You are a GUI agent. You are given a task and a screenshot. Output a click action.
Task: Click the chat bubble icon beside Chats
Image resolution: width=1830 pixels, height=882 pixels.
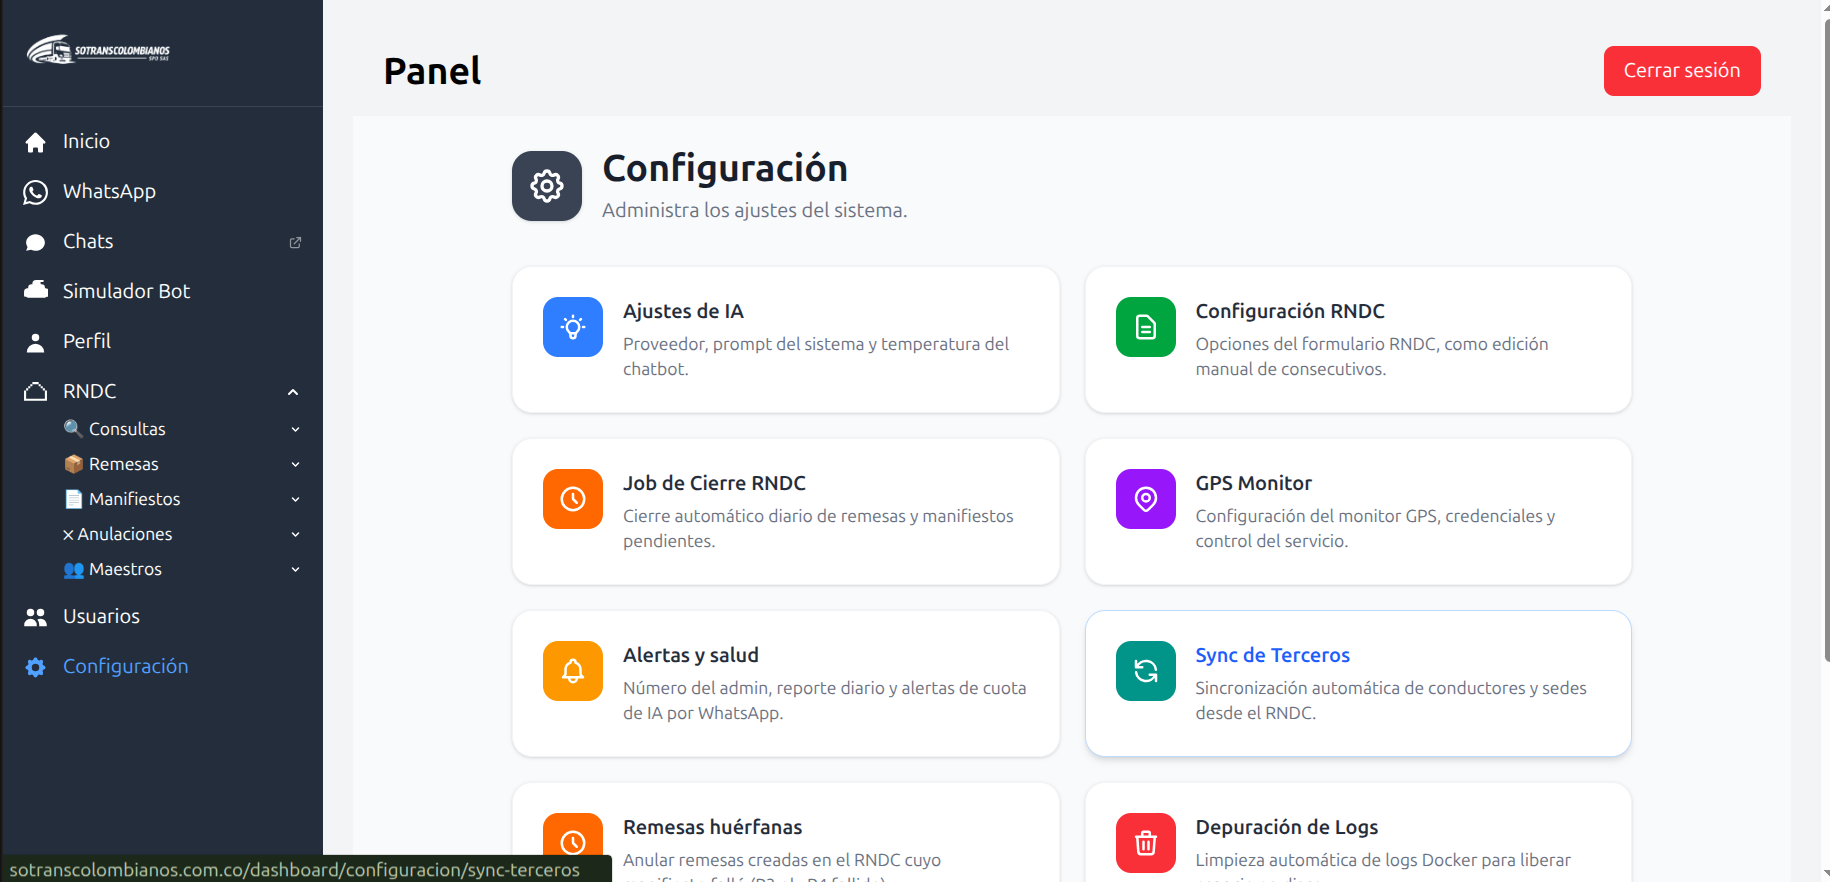(36, 242)
